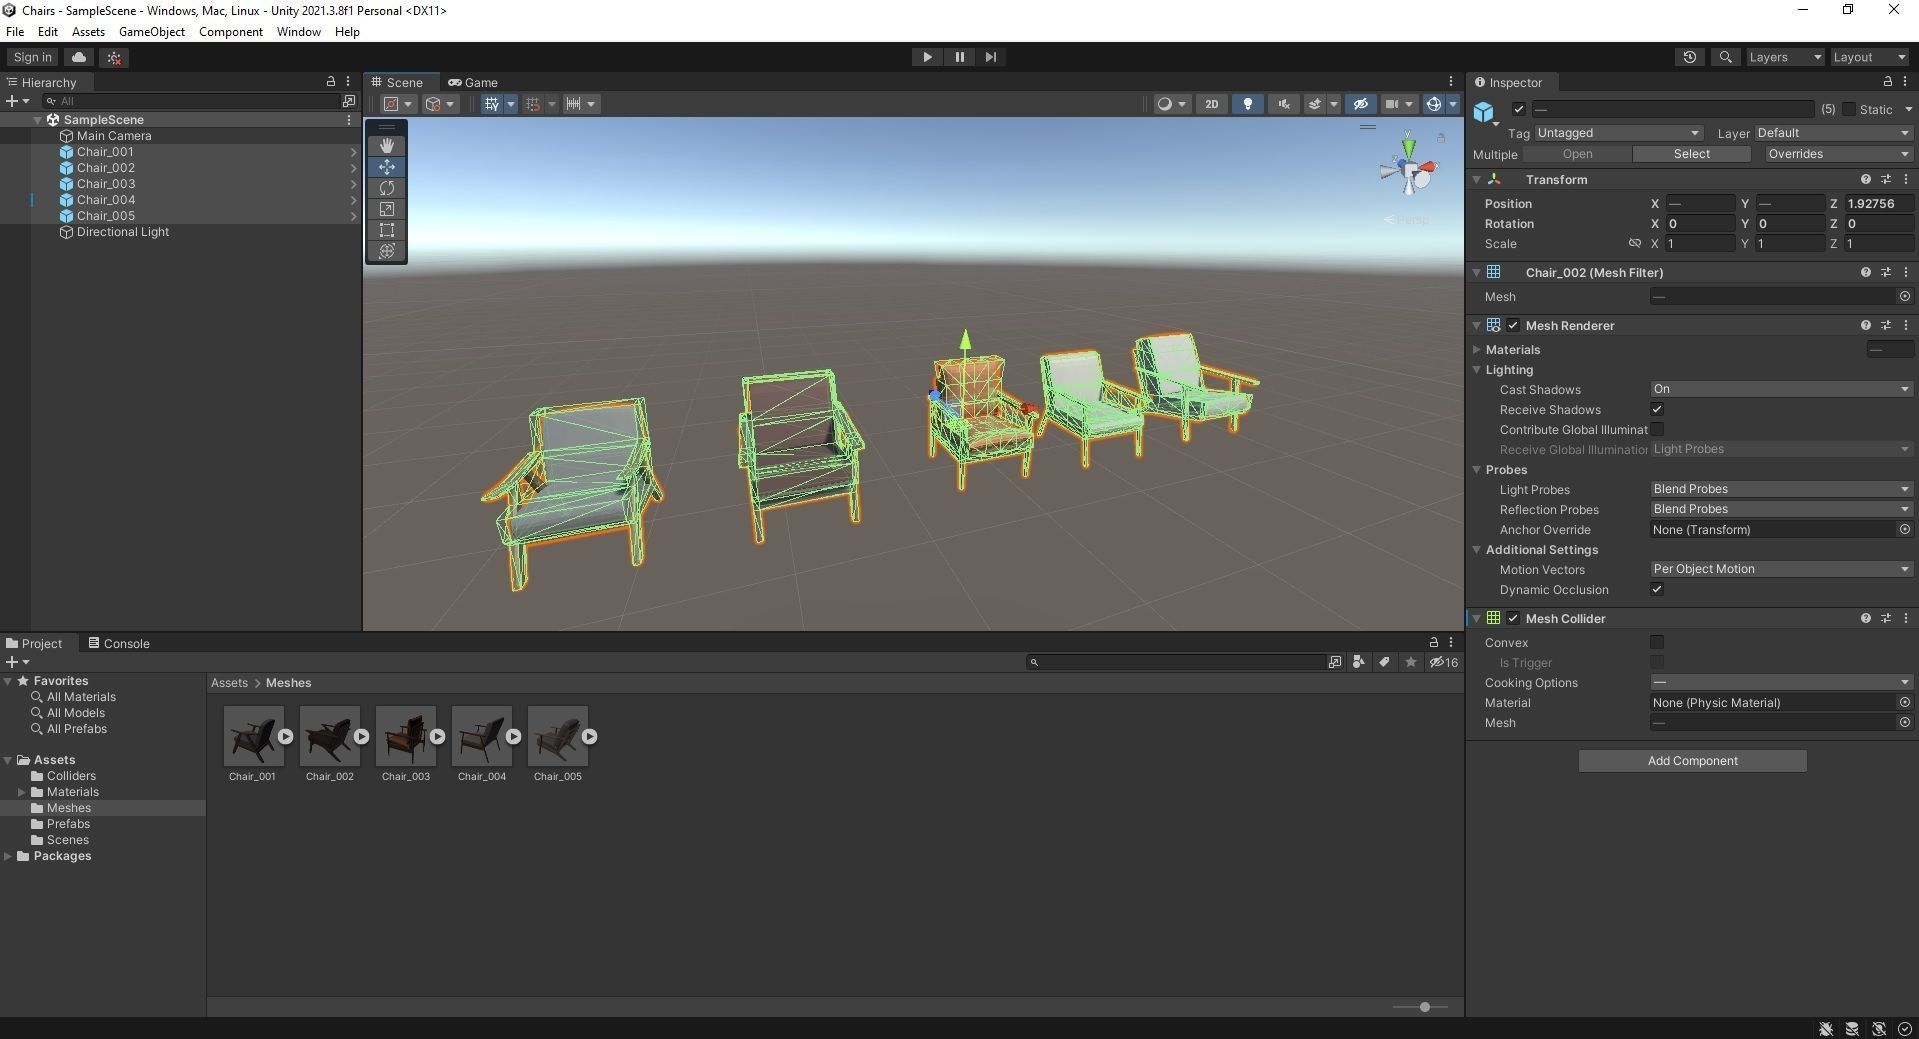This screenshot has width=1919, height=1039.
Task: Toggle Dynamic Occlusion checkbox
Action: click(x=1657, y=590)
